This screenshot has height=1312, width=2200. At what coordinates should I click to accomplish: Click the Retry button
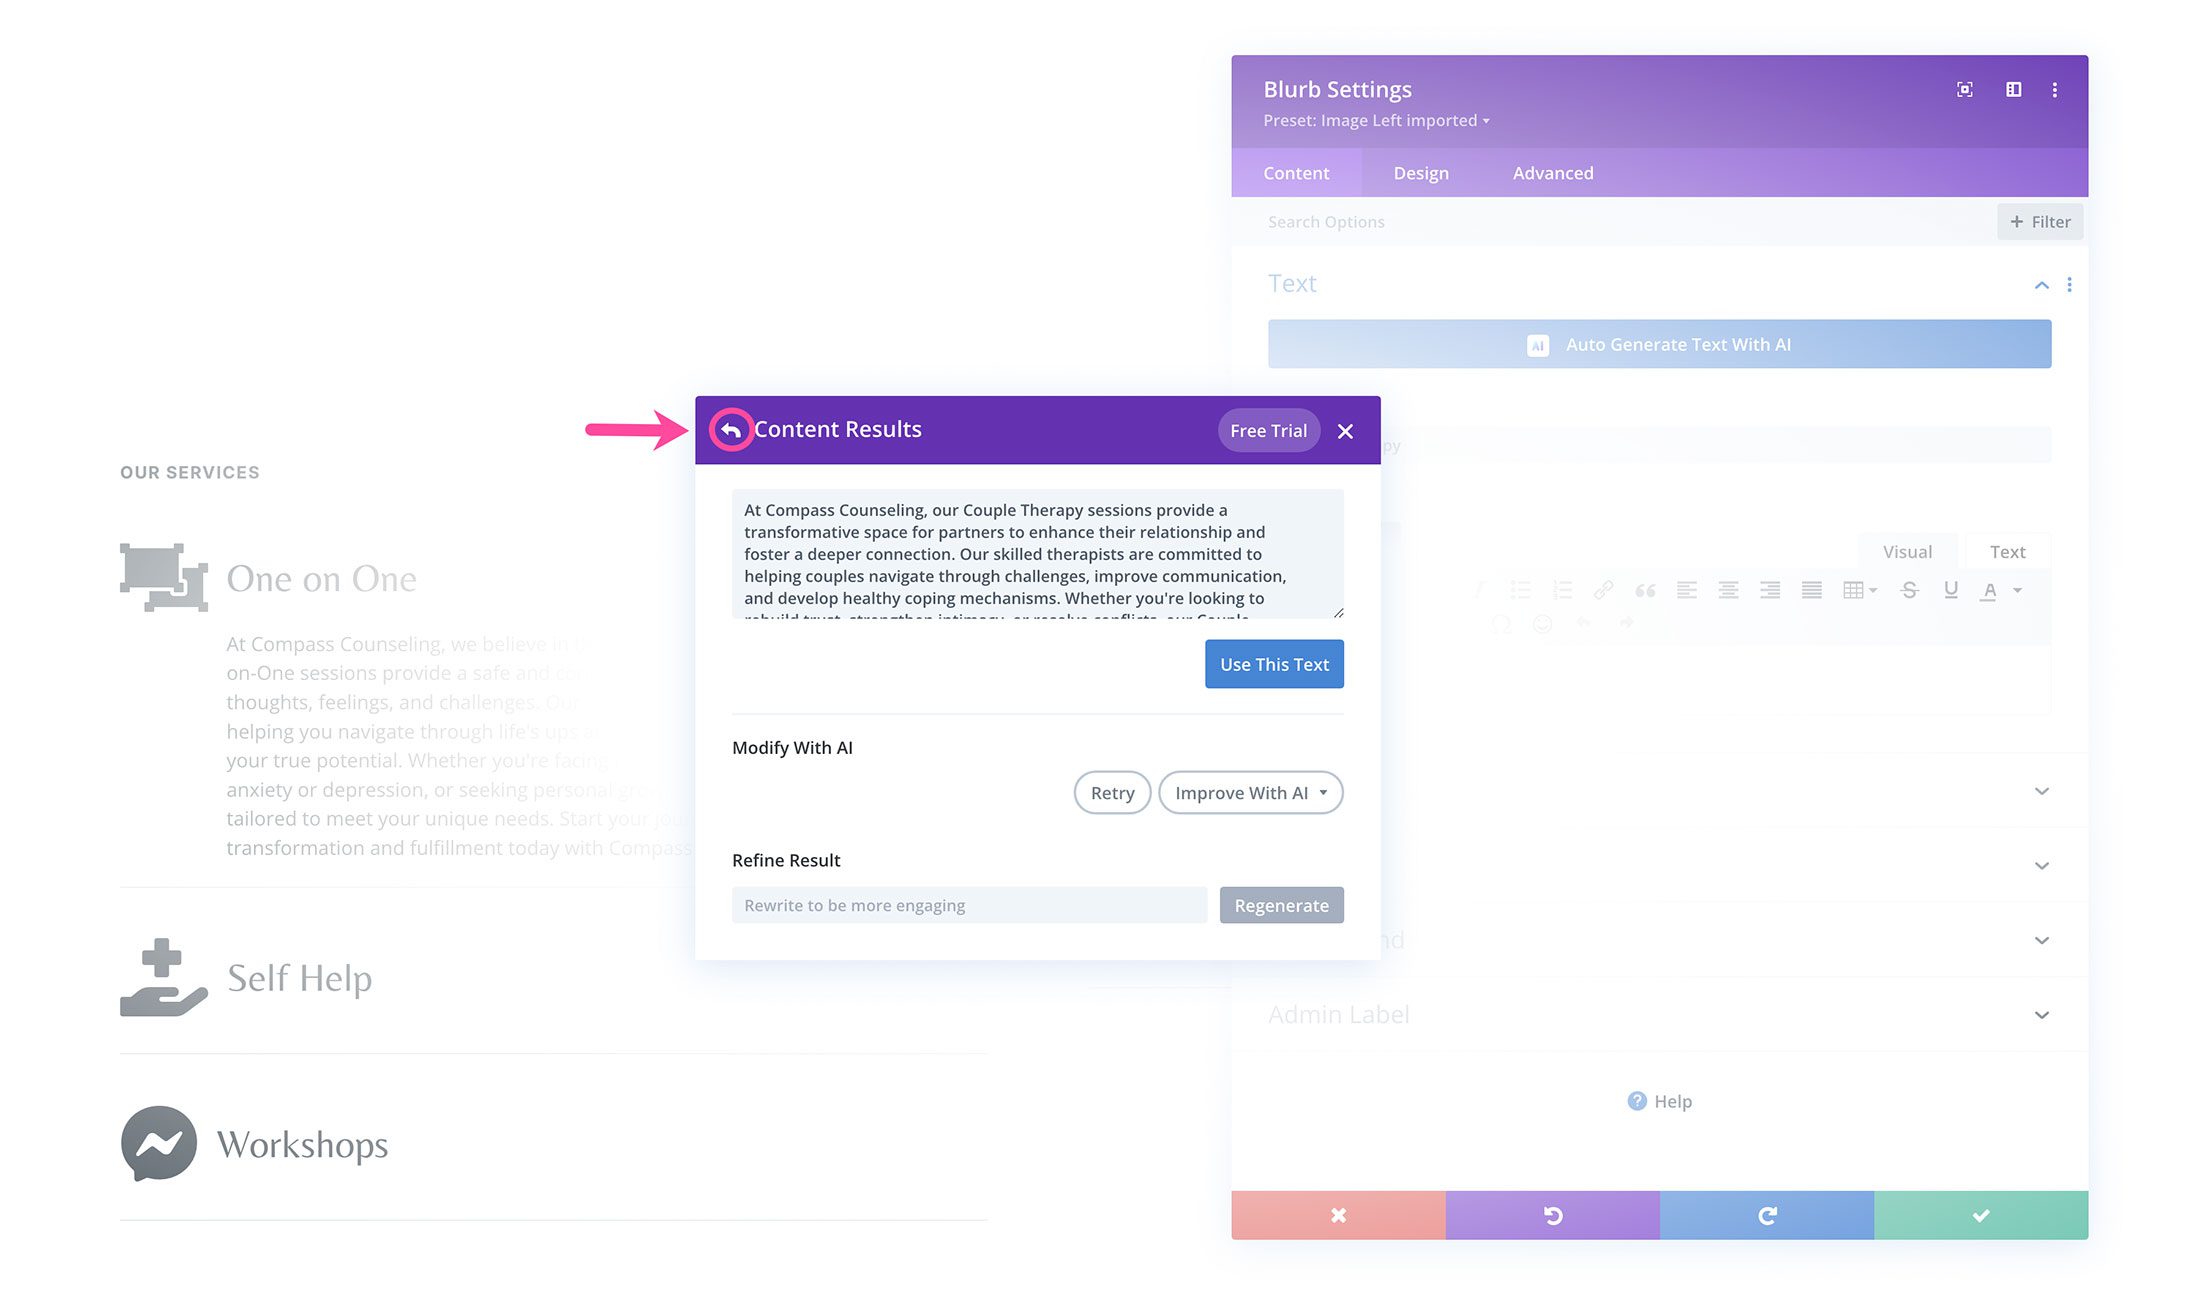click(x=1112, y=792)
